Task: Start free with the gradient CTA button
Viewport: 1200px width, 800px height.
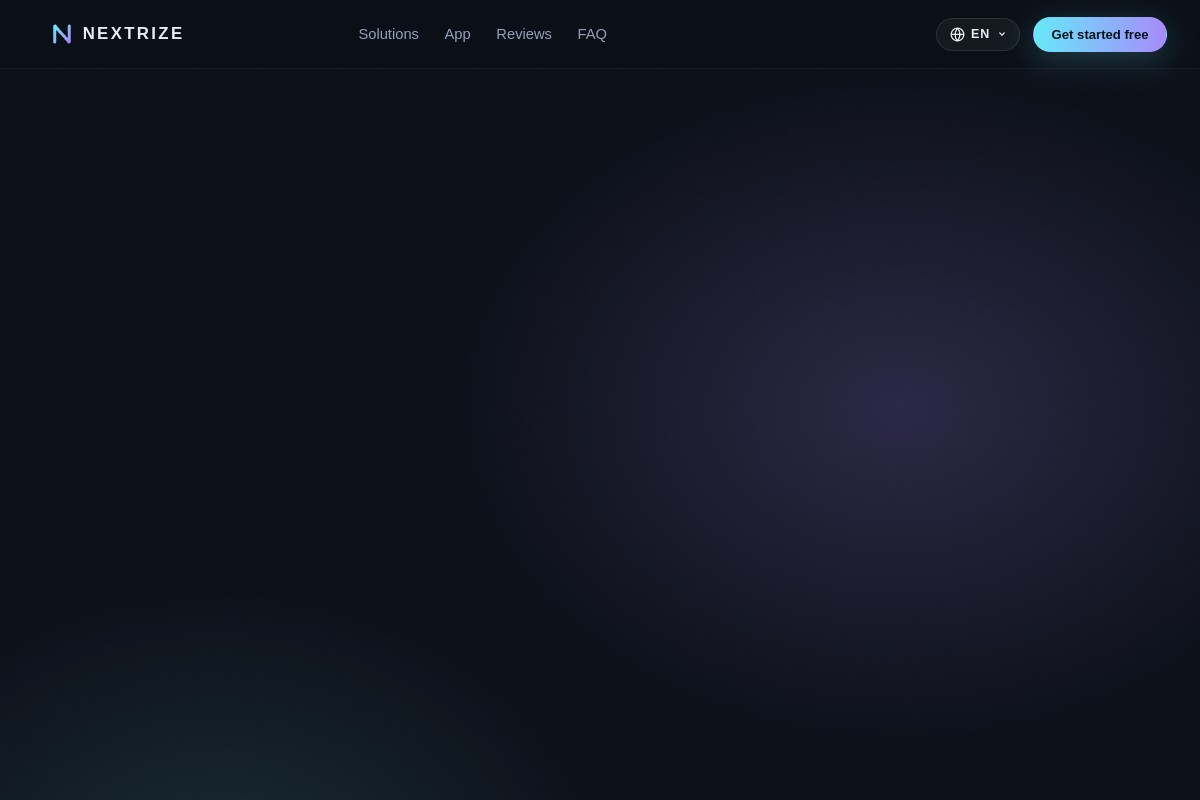Action: 1100,34
